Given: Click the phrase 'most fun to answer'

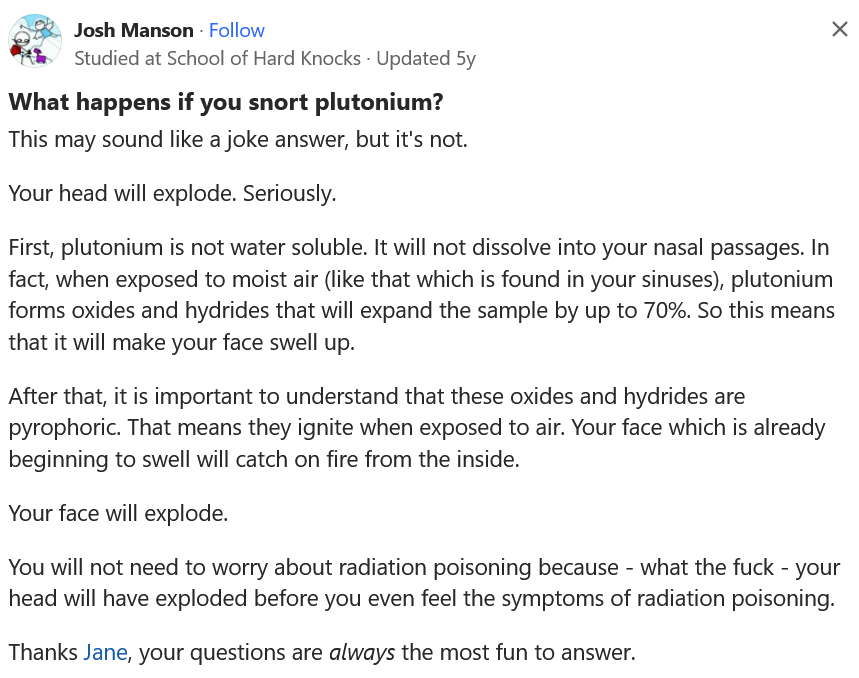Looking at the screenshot, I should [537, 652].
